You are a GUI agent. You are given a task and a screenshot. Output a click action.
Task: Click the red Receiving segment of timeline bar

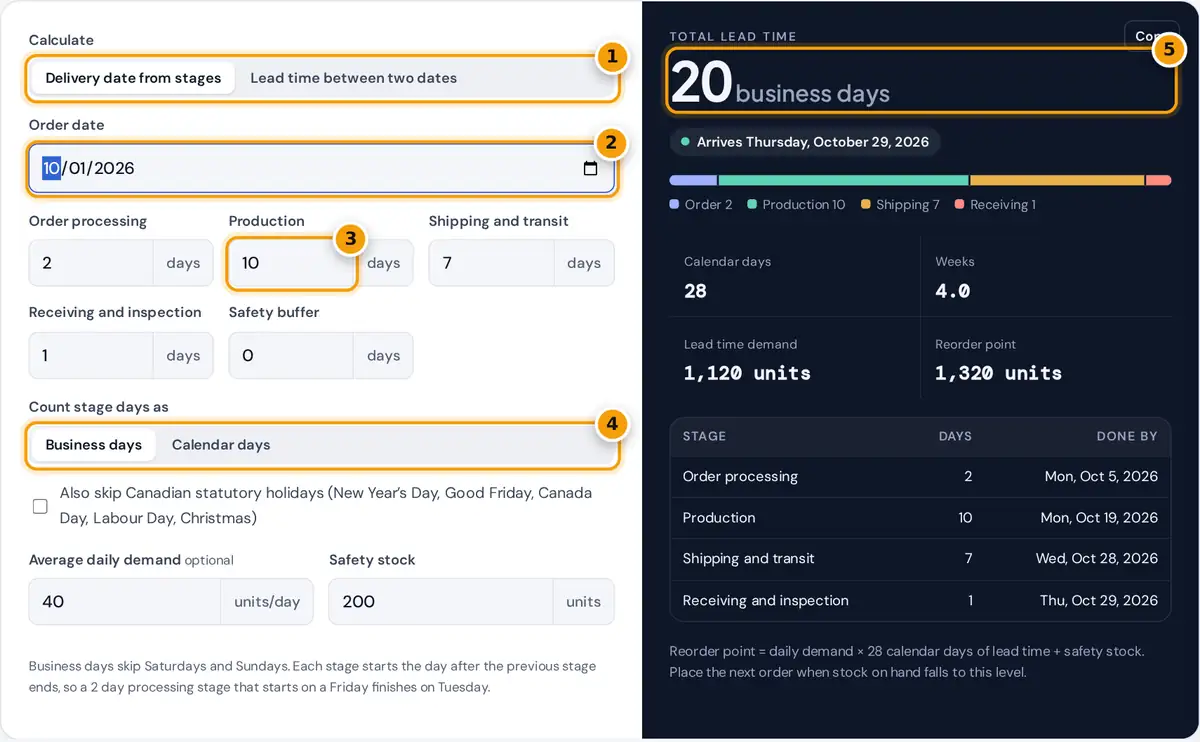[x=1158, y=180]
